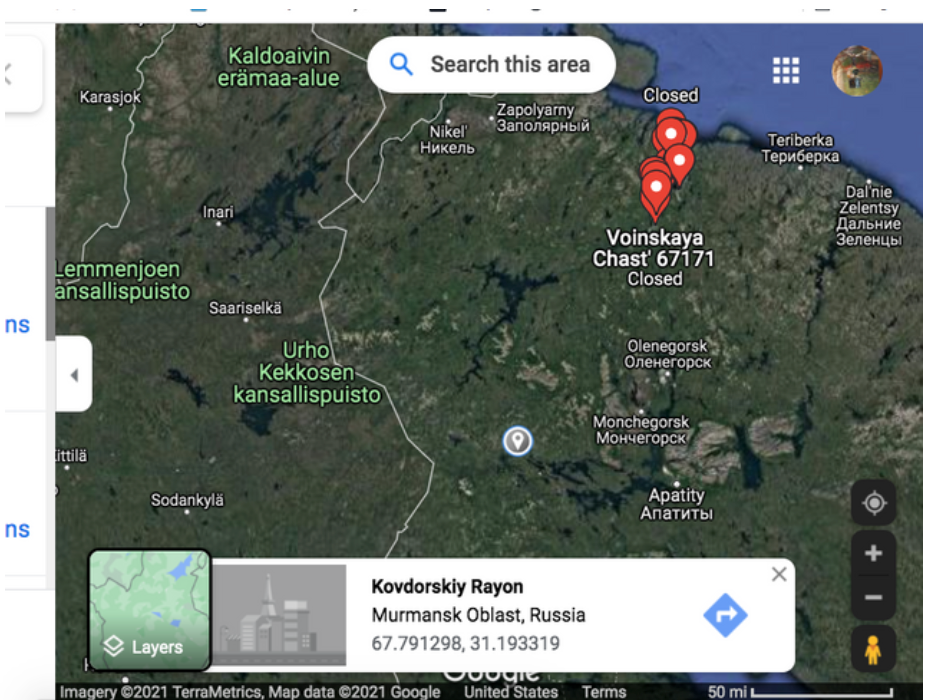Screen dimensions: 931x700
Task: Click the Search this area magnifier icon
Action: (x=401, y=64)
